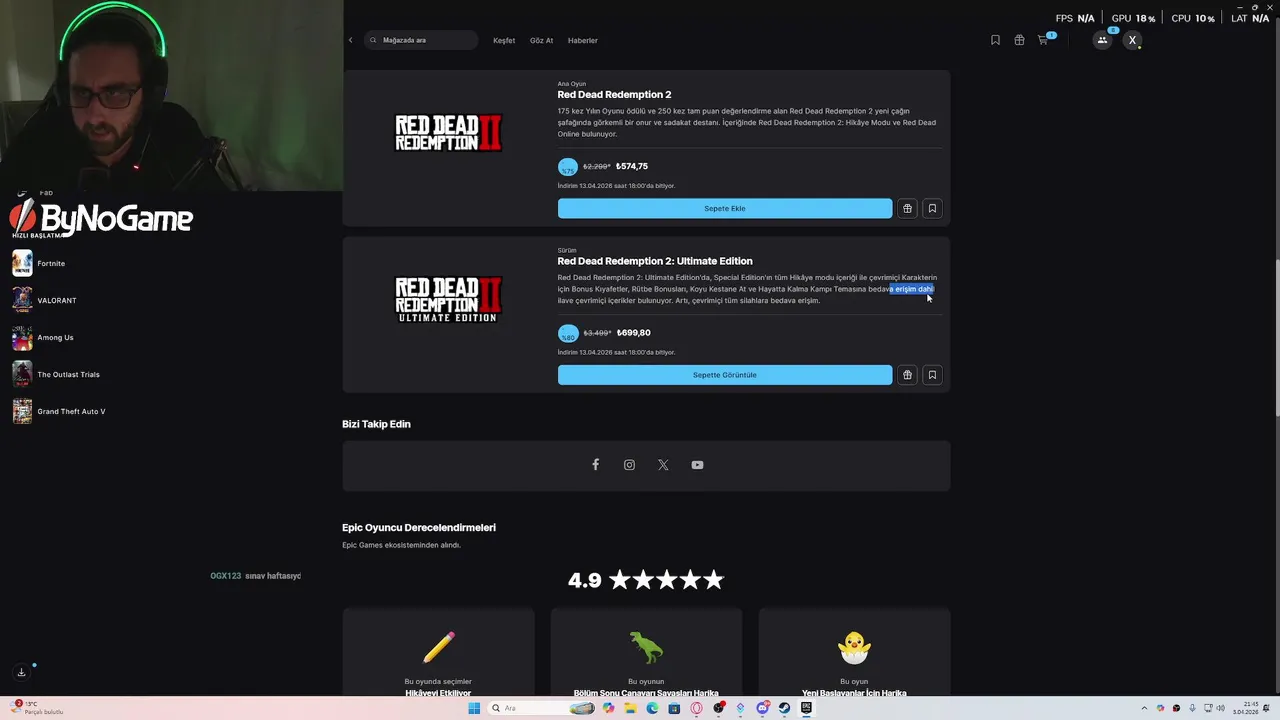Viewport: 1280px width, 720px height.
Task: Gift the base Red Dead Redemption 2
Action: [907, 208]
